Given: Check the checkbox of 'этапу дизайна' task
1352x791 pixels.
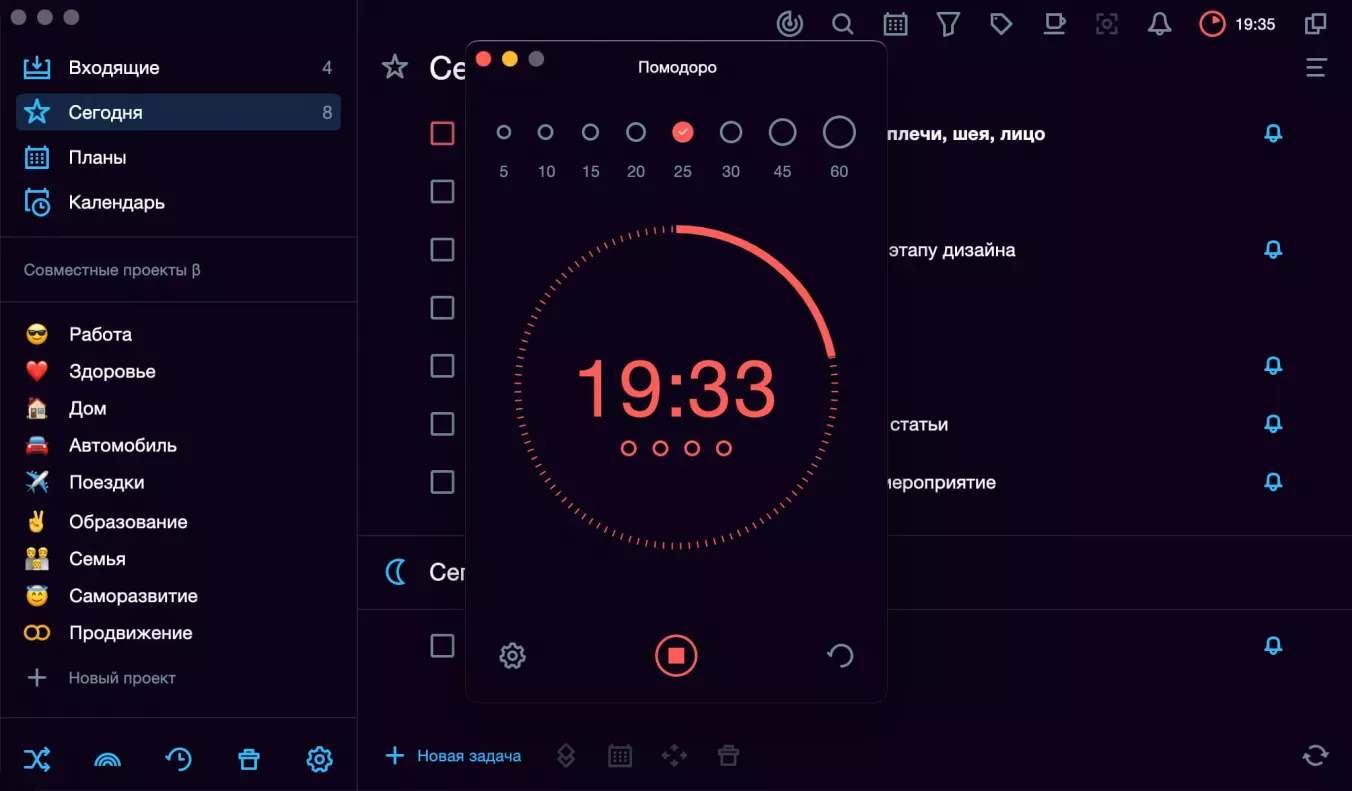Looking at the screenshot, I should click(442, 249).
